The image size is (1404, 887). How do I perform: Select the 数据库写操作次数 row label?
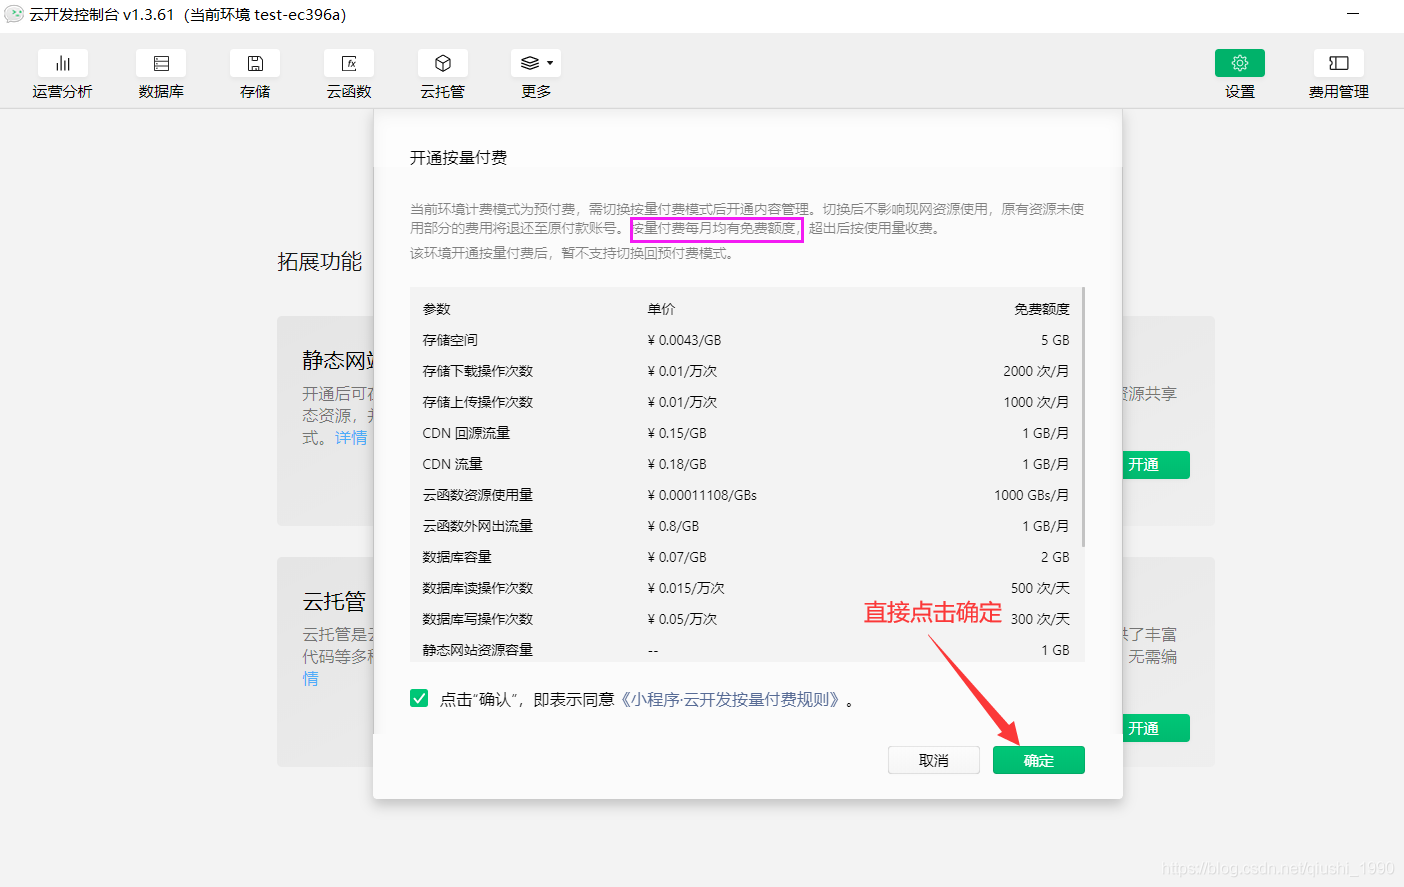click(x=478, y=619)
